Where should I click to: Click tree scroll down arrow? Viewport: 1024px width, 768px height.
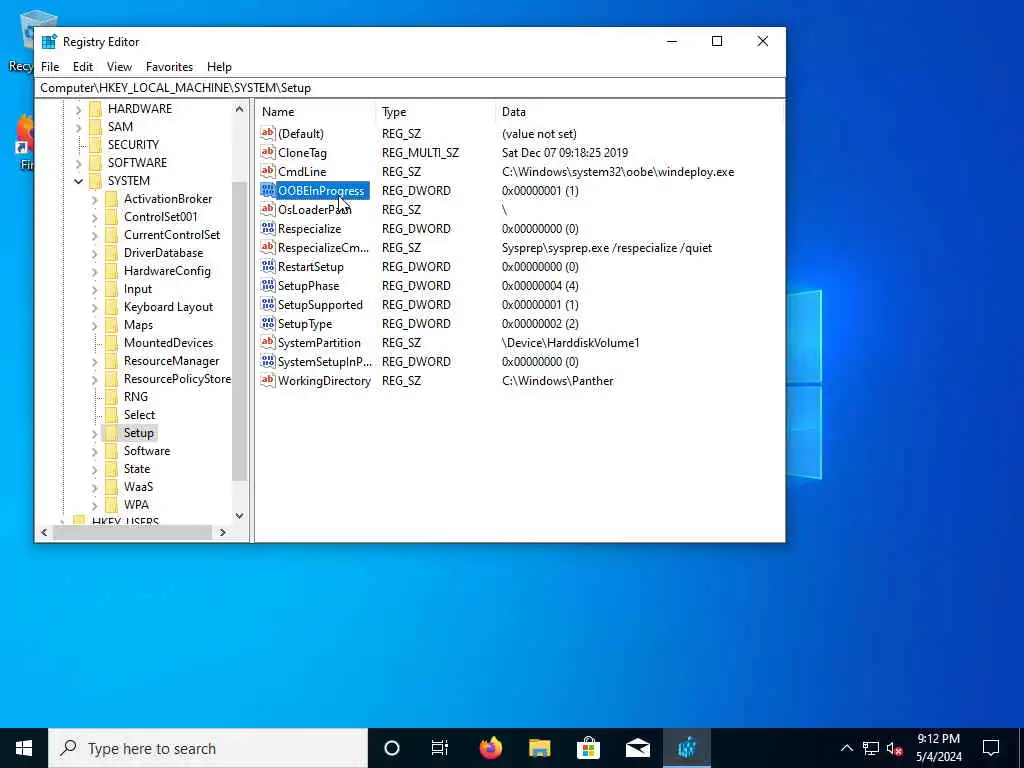[x=240, y=515]
